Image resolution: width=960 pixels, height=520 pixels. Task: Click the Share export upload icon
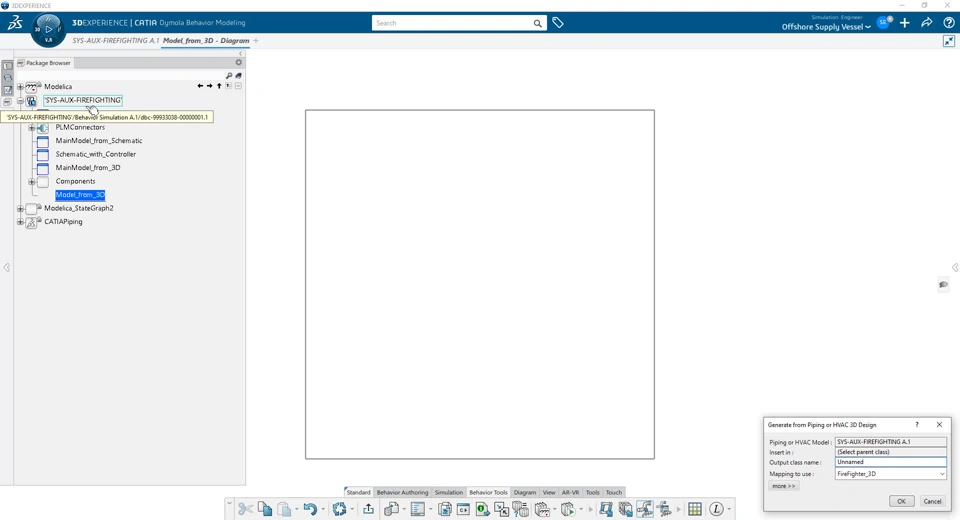(x=369, y=509)
